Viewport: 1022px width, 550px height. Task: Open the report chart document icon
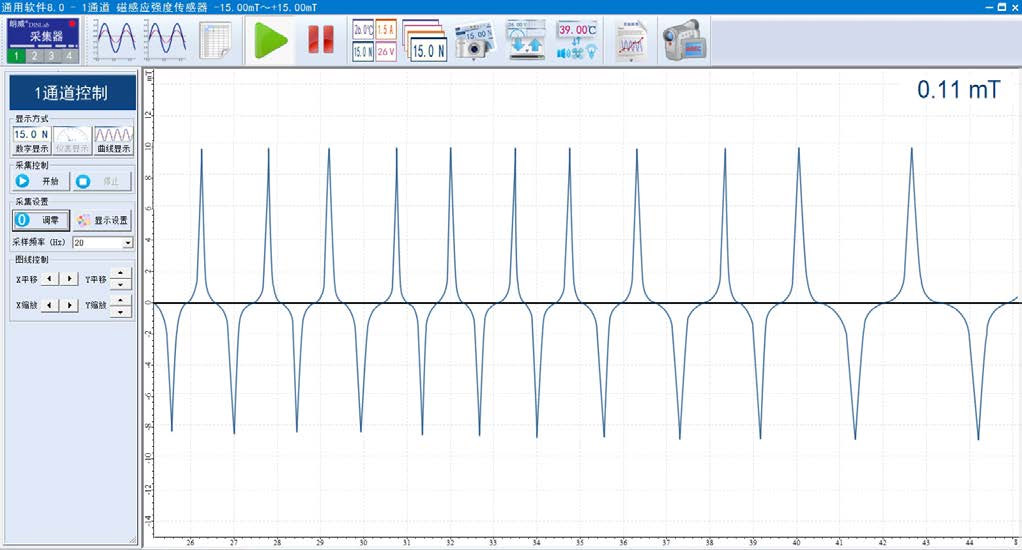point(630,40)
